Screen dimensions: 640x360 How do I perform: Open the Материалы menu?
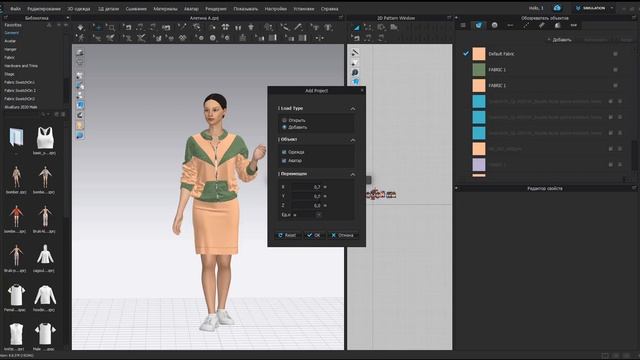tap(165, 9)
